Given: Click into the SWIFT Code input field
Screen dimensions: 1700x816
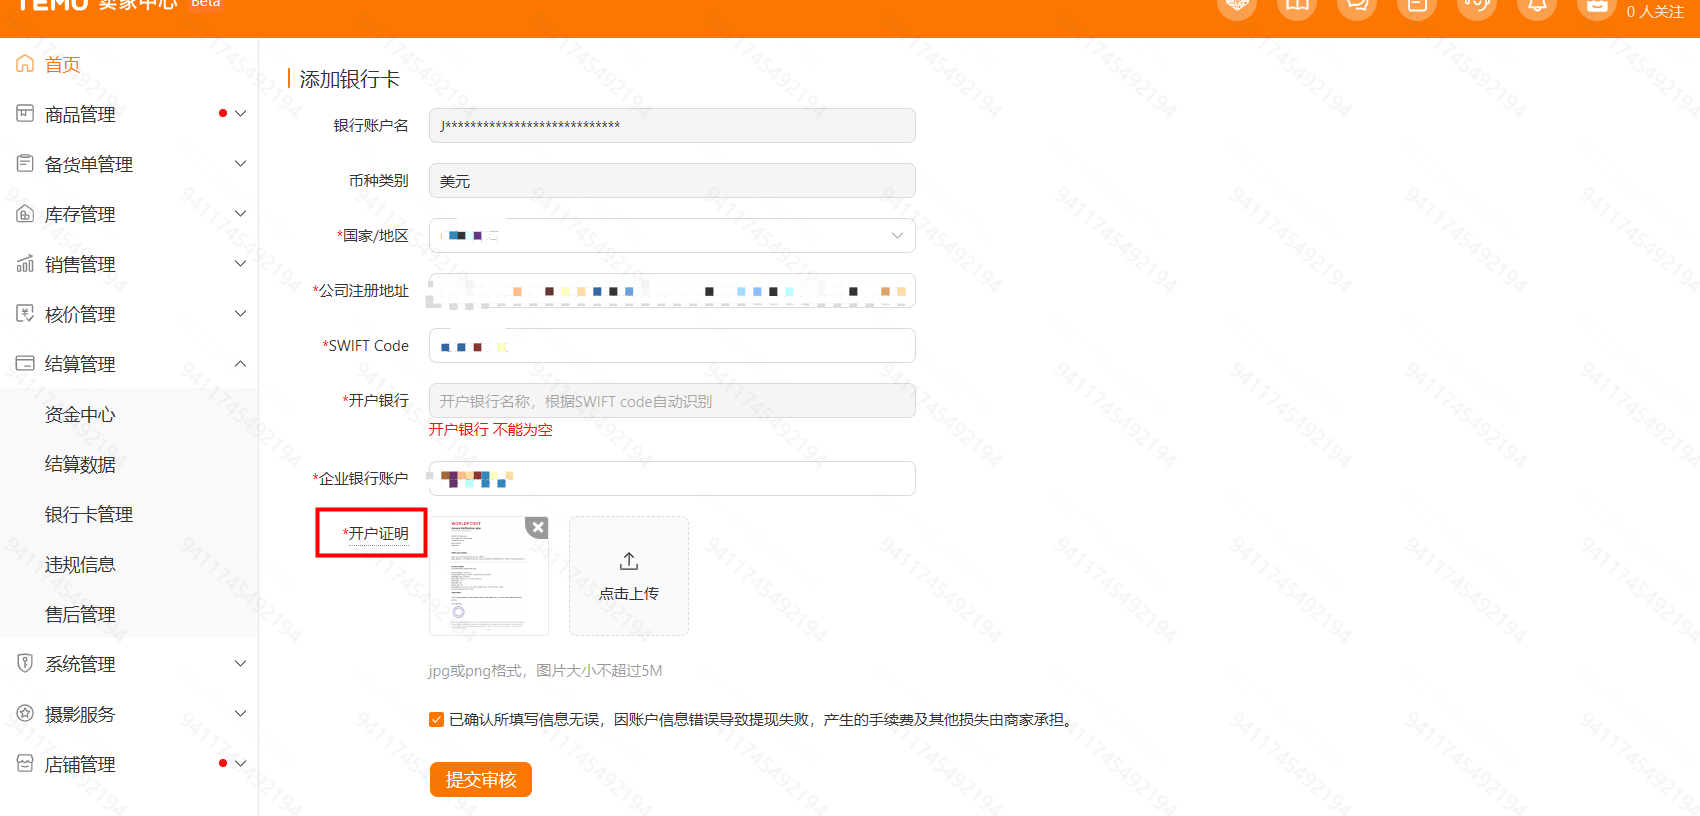Looking at the screenshot, I should pos(700,346).
